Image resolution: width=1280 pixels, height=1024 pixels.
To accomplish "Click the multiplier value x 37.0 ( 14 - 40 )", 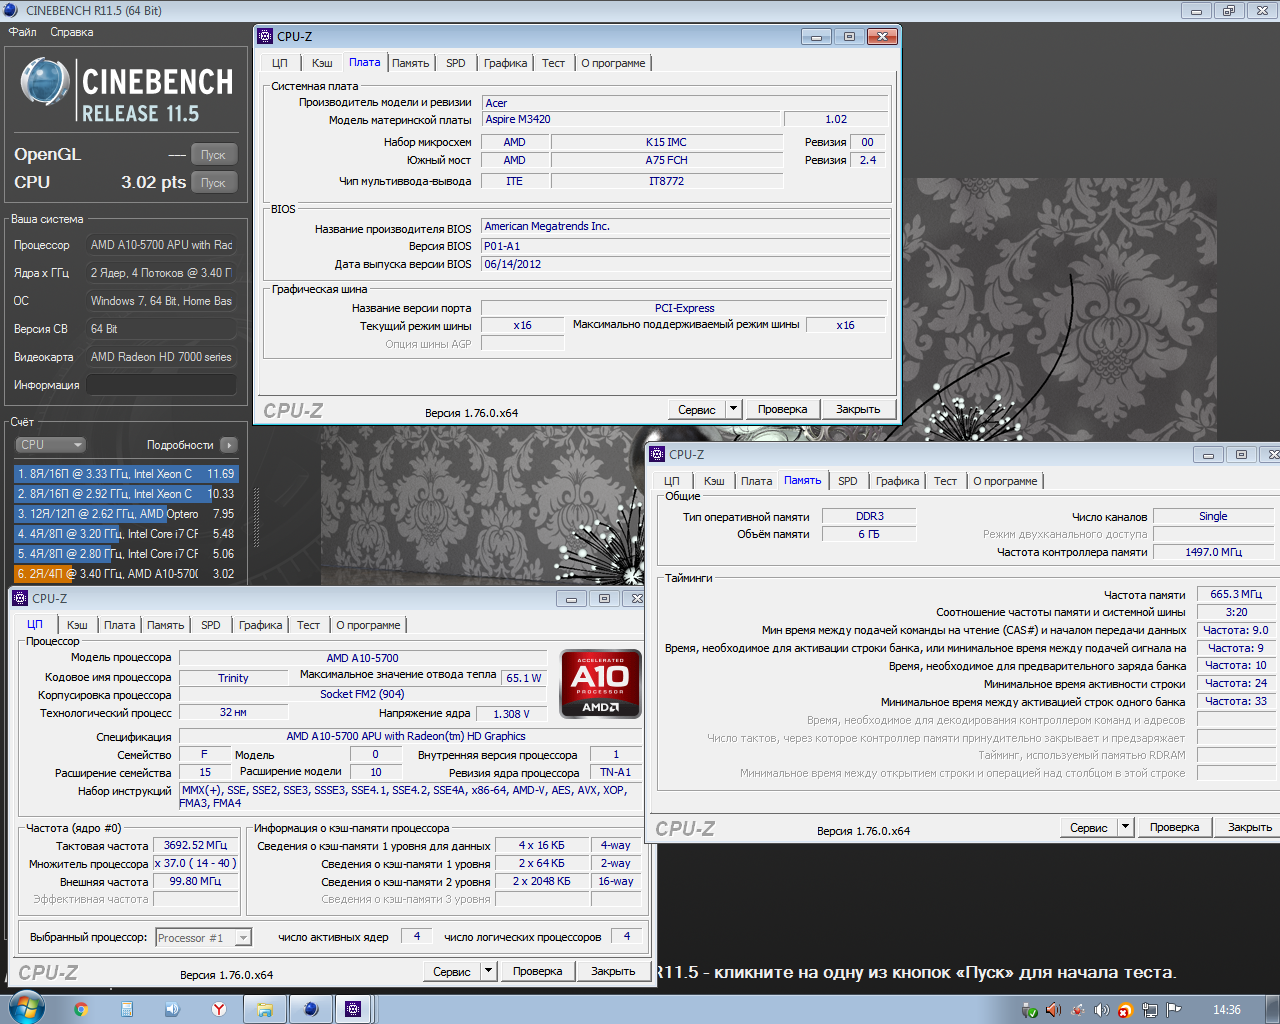I will click(195, 863).
